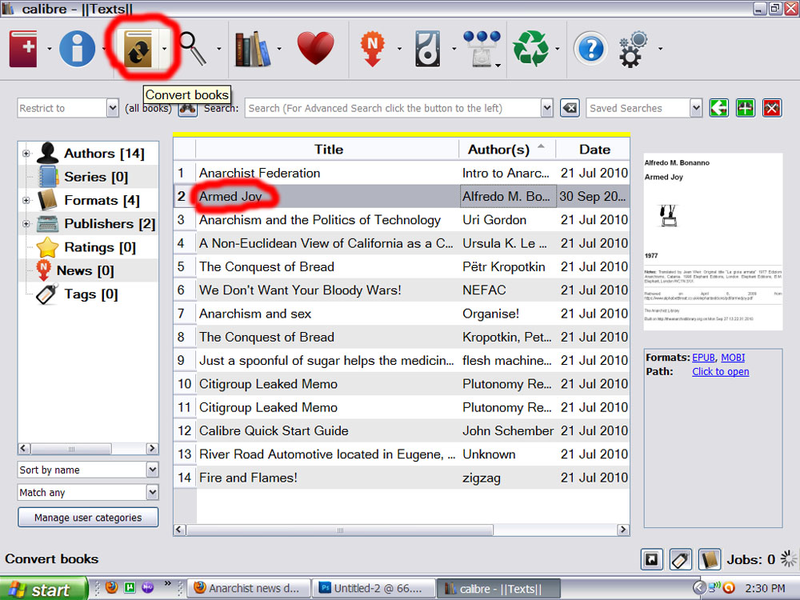
Task: Sort by the Date column header
Action: tap(593, 149)
